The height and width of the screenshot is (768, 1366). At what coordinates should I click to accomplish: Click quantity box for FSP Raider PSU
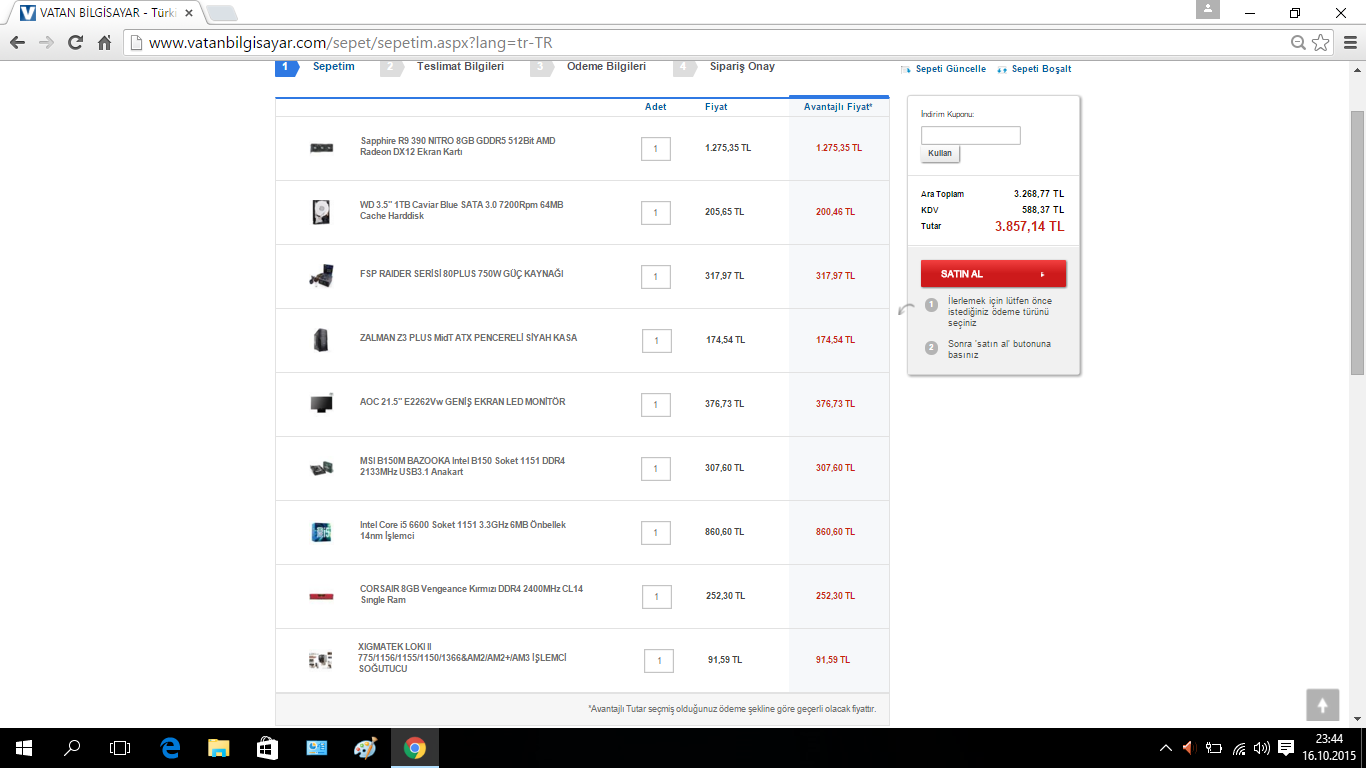(x=656, y=276)
